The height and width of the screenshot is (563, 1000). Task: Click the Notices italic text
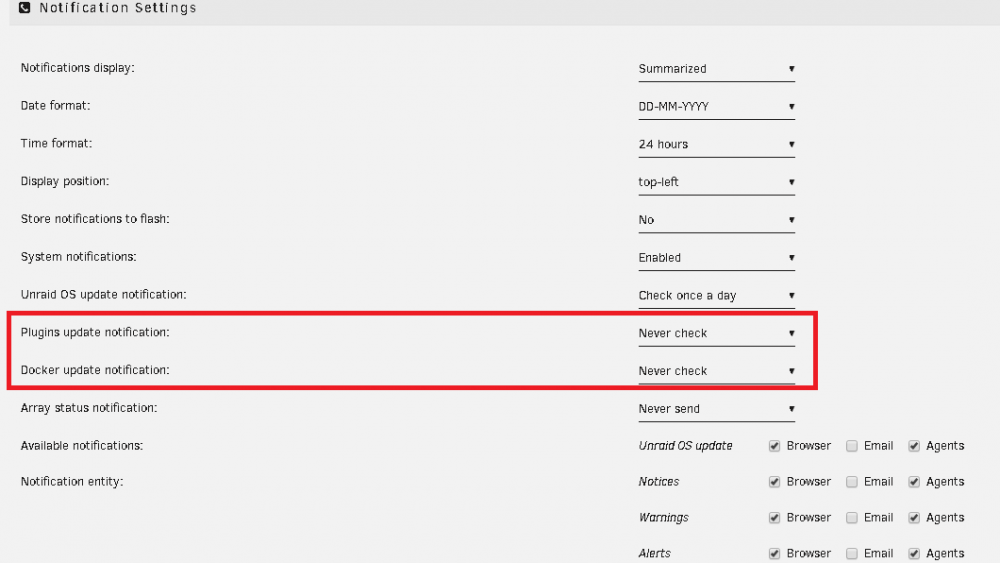pyautogui.click(x=659, y=482)
